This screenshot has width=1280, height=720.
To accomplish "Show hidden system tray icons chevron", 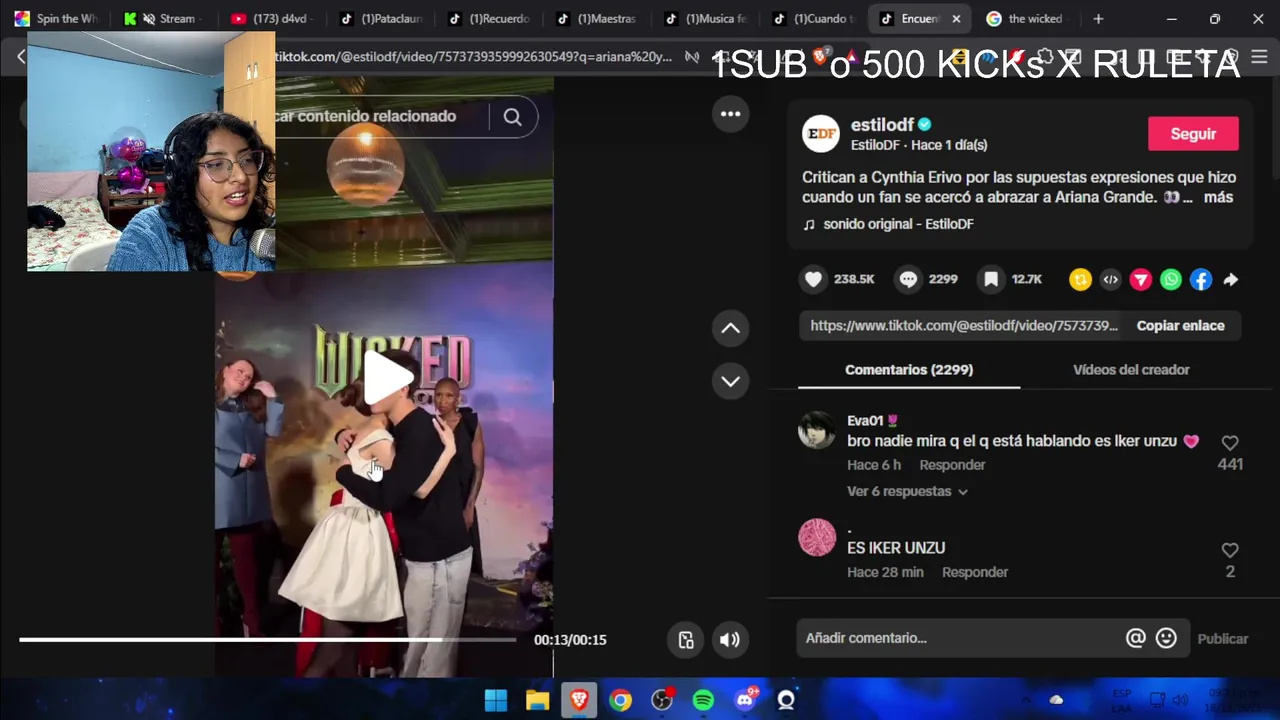I will tap(1026, 700).
